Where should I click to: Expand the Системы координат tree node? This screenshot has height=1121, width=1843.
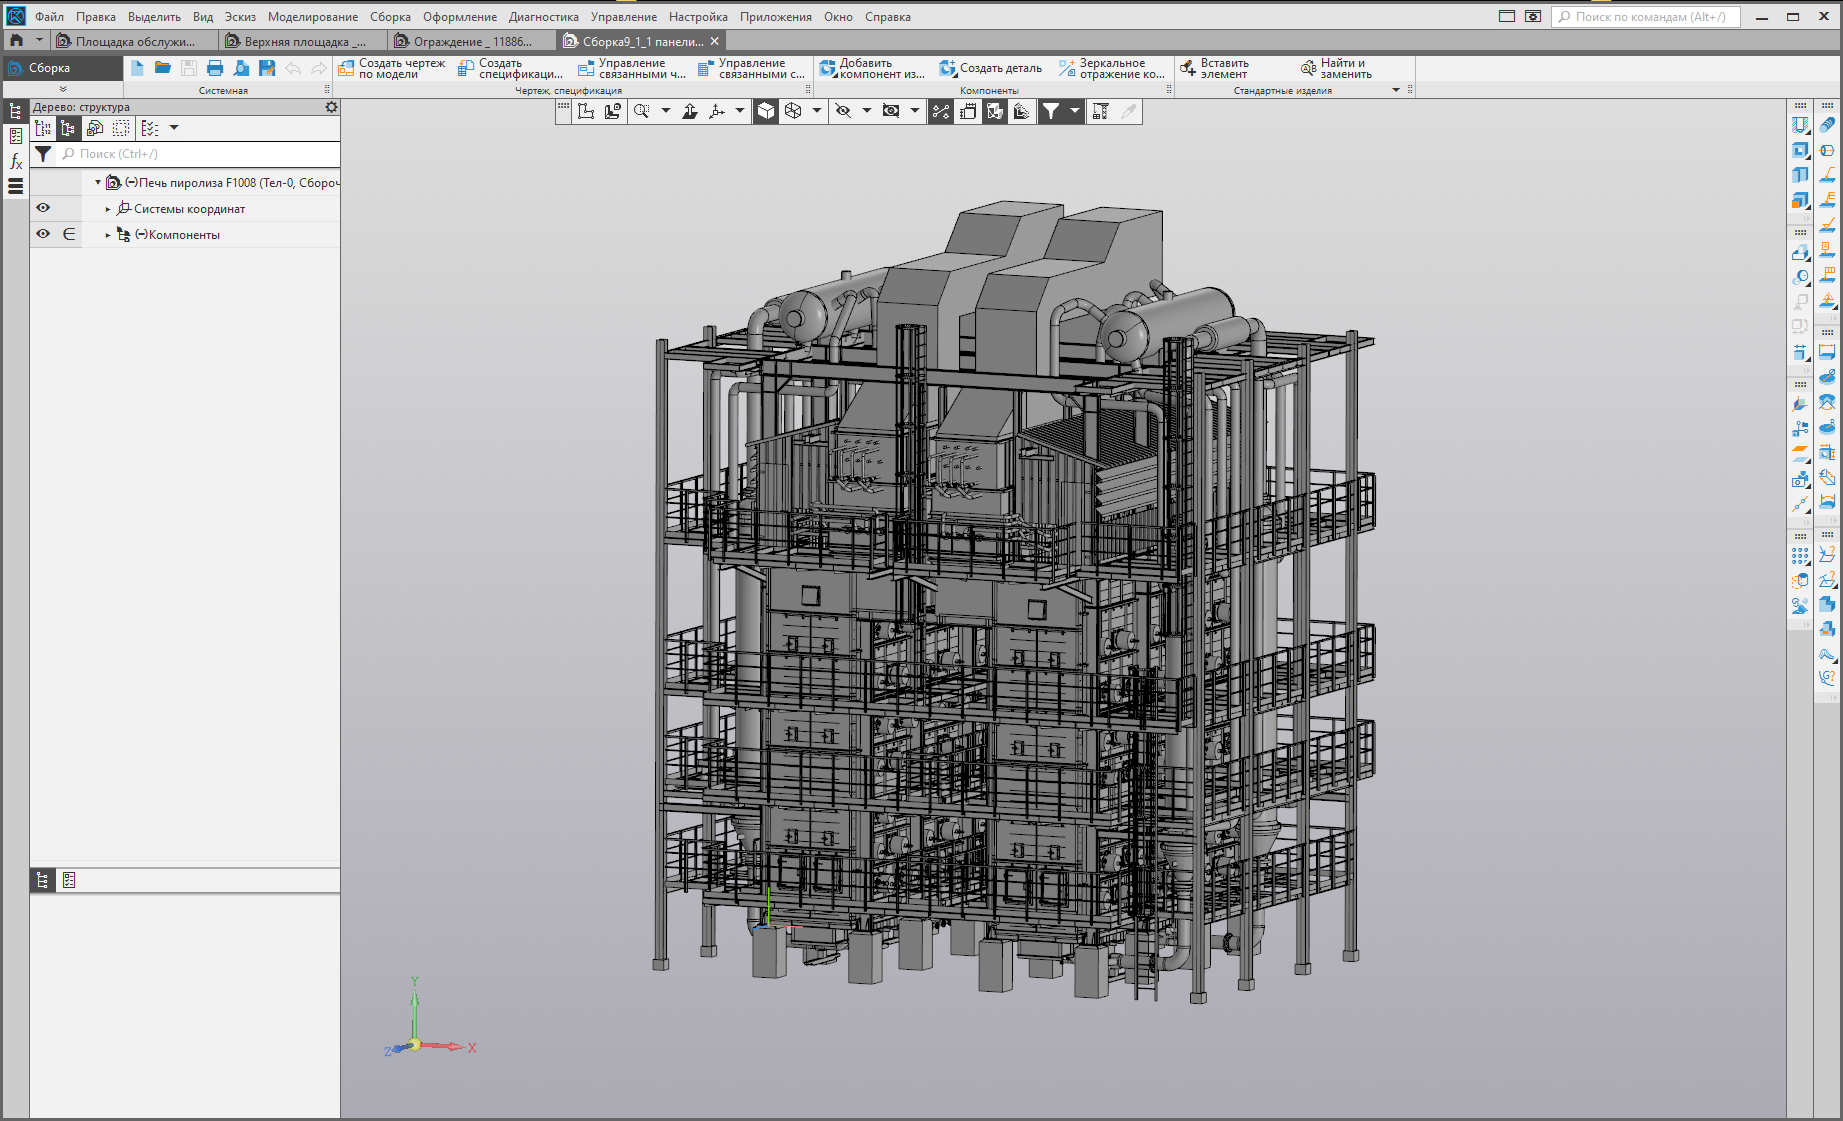[x=108, y=209]
